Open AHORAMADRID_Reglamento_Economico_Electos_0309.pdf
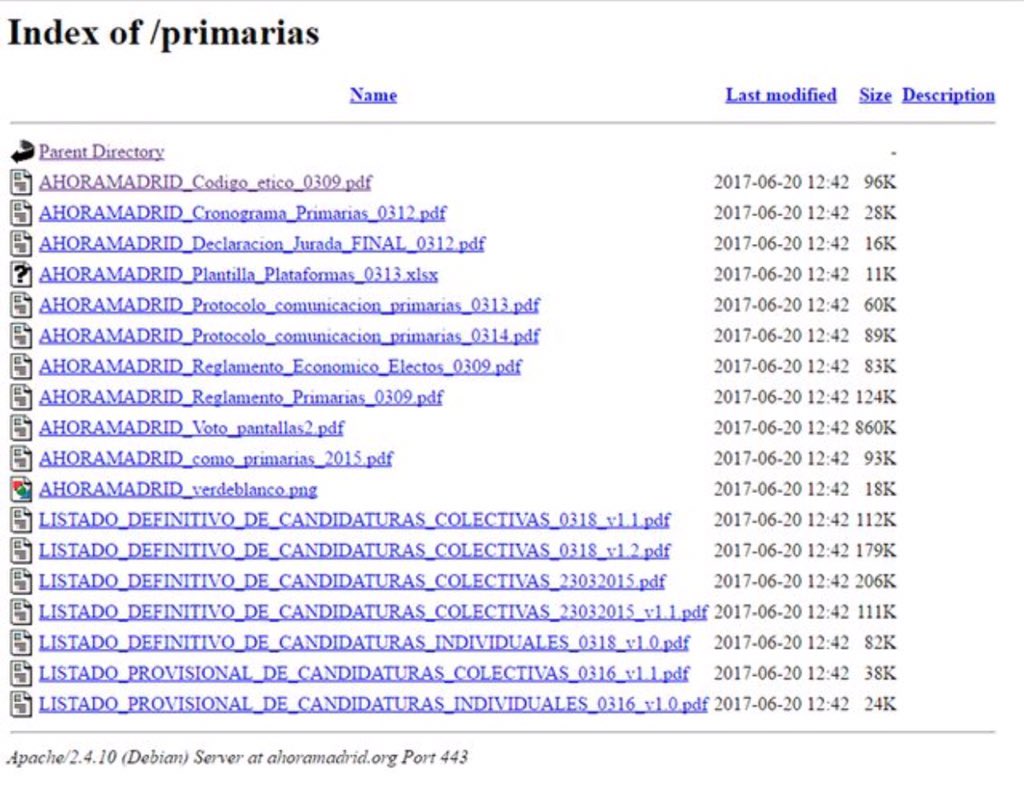The image size is (1024, 788). click(x=280, y=366)
